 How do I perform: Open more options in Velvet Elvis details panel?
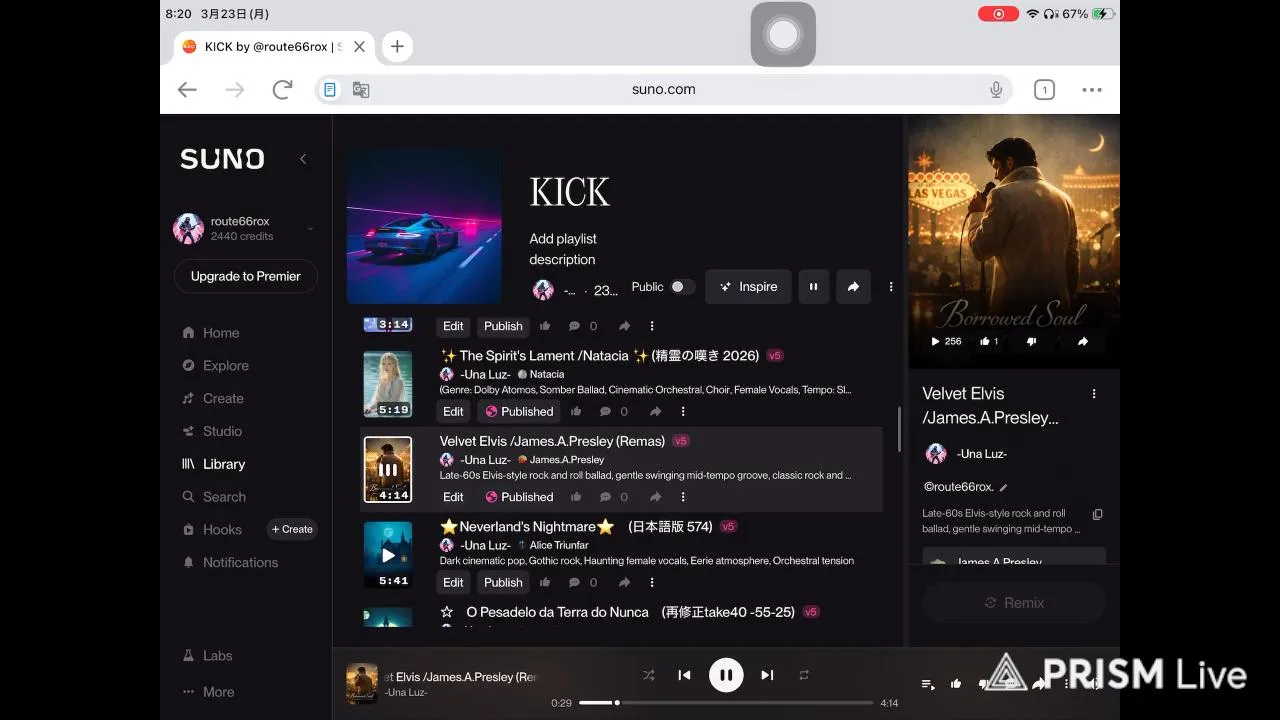[1094, 394]
